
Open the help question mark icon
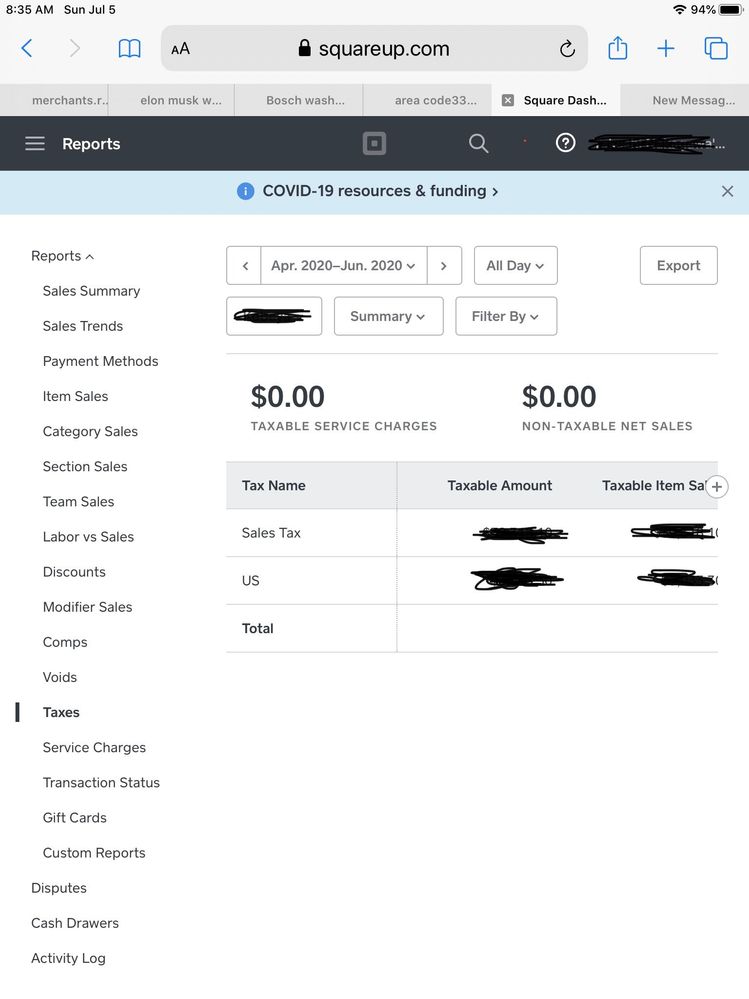pos(565,143)
